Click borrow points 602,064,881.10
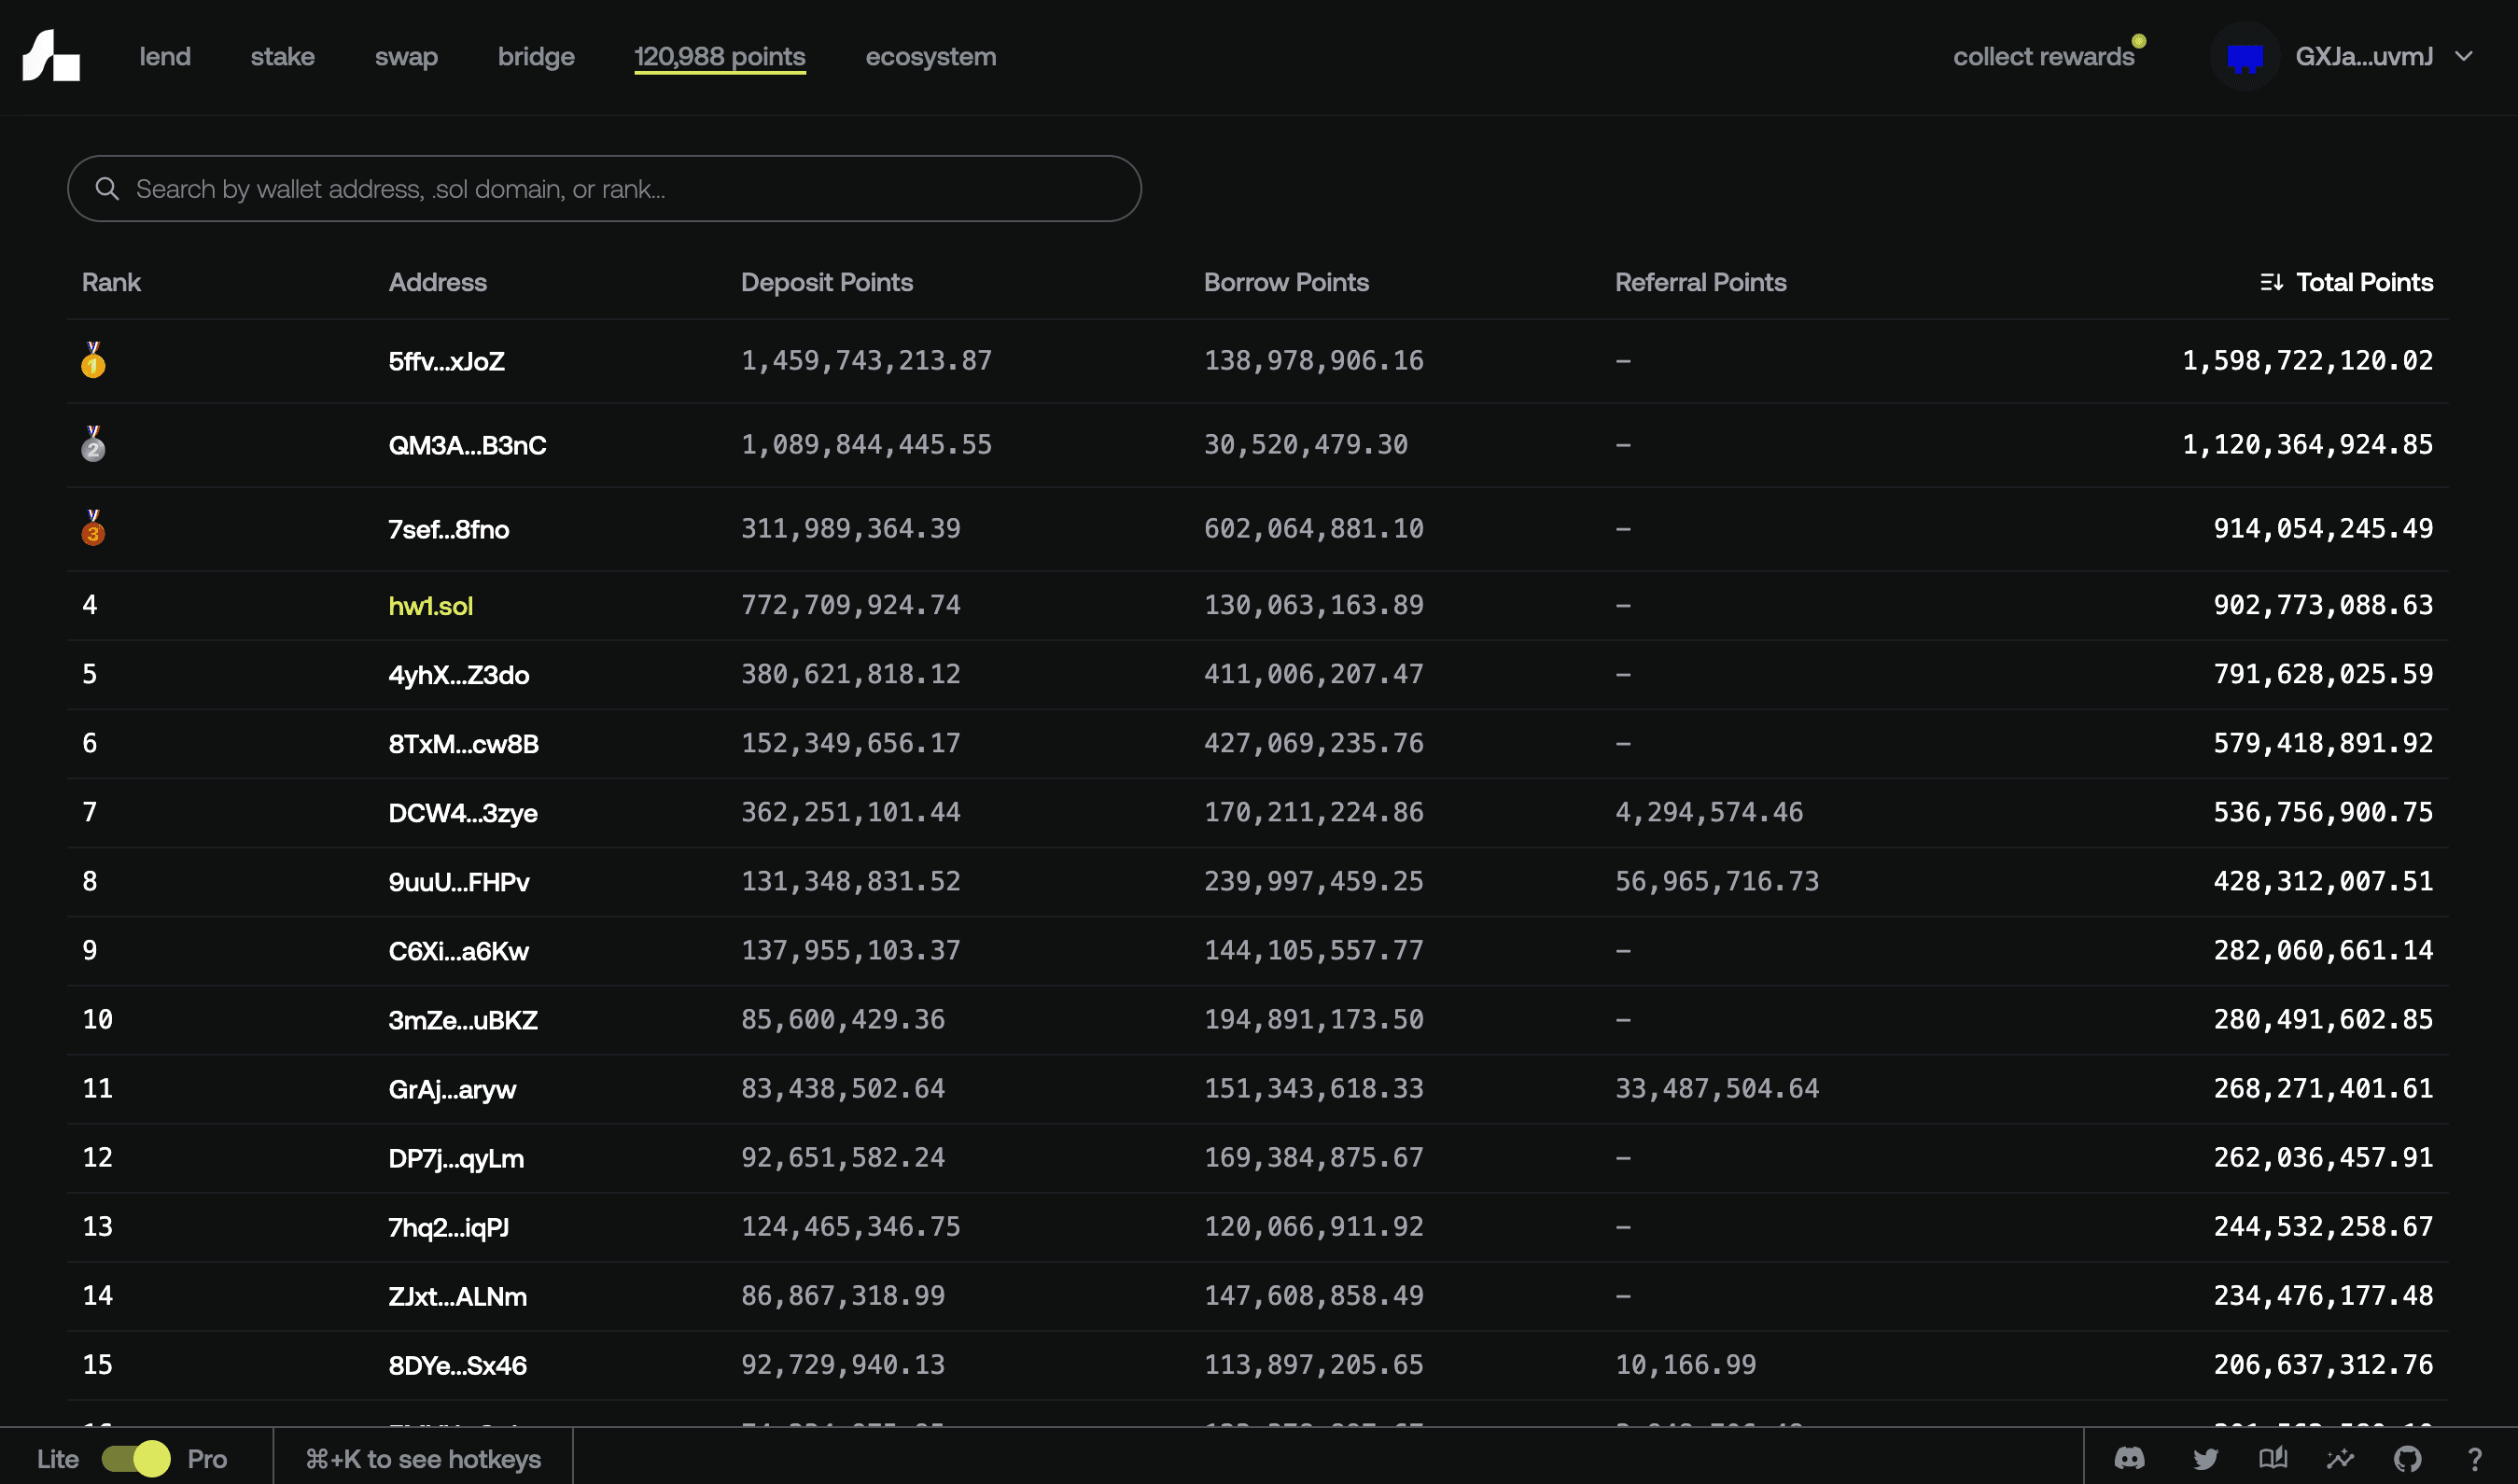This screenshot has height=1484, width=2518. click(1313, 528)
